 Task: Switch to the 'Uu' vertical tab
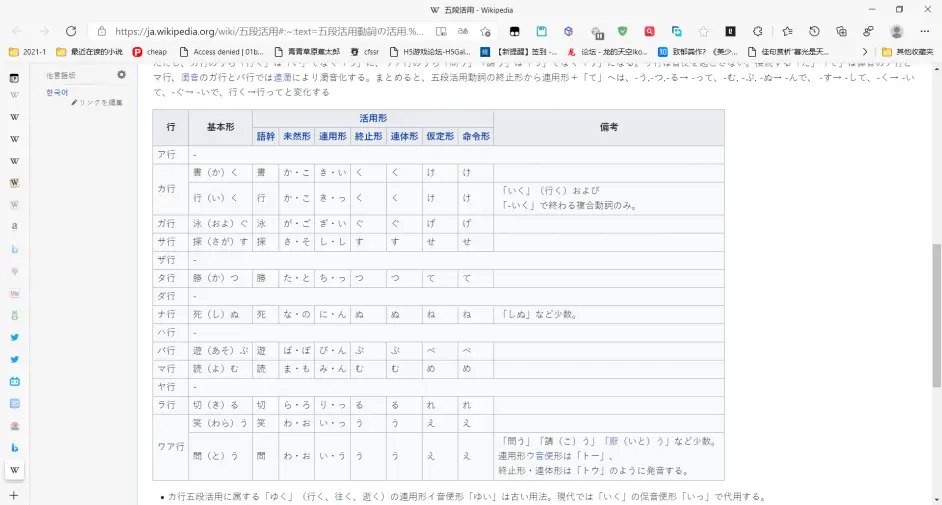point(14,293)
